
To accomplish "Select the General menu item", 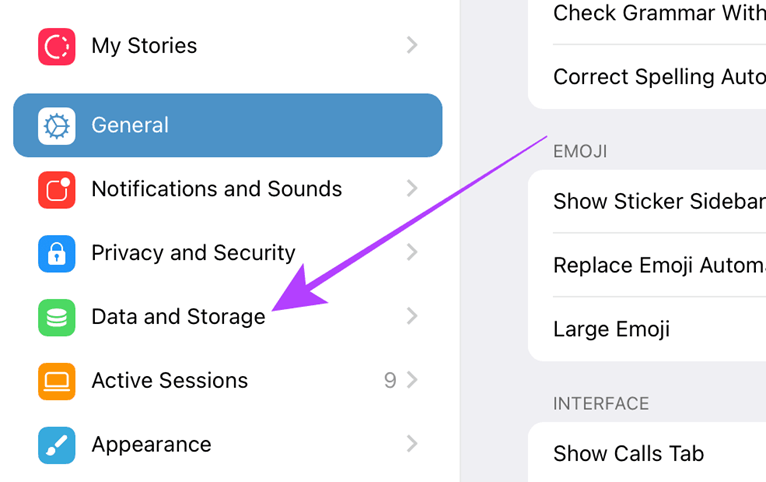I will (x=228, y=126).
